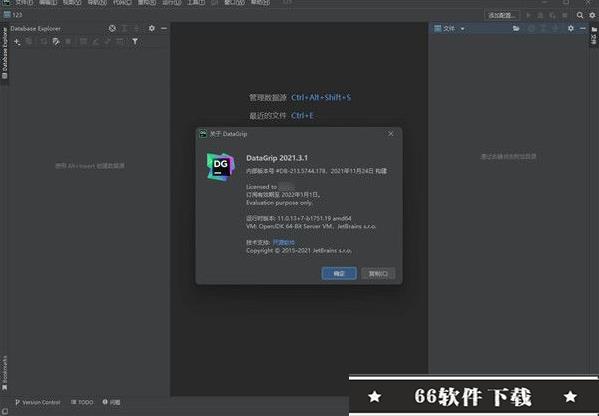This screenshot has height=416, width=599.
Task: Click the 复制(C) copy button
Action: pyautogui.click(x=378, y=274)
